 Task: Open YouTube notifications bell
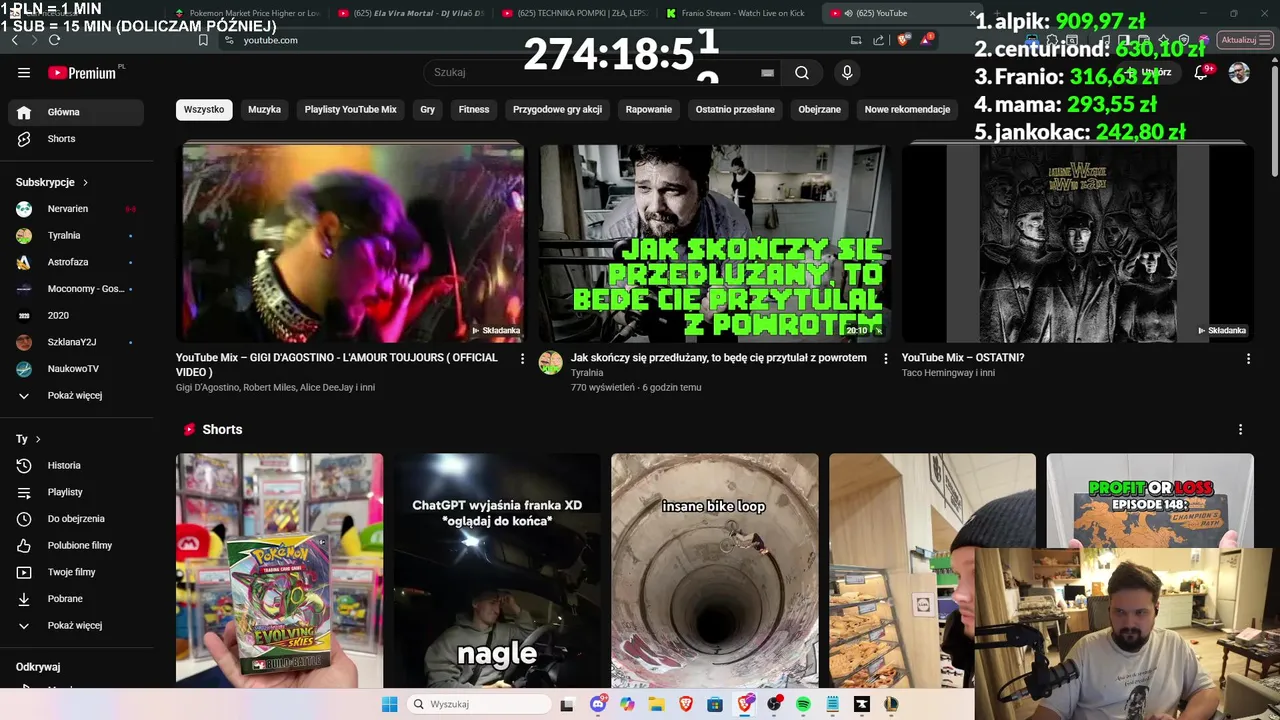pyautogui.click(x=1201, y=72)
